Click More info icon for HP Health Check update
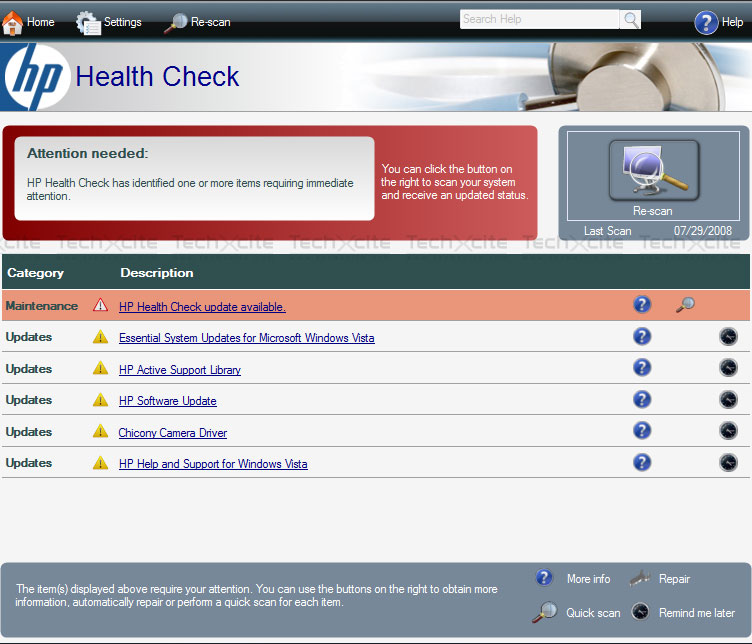 642,304
